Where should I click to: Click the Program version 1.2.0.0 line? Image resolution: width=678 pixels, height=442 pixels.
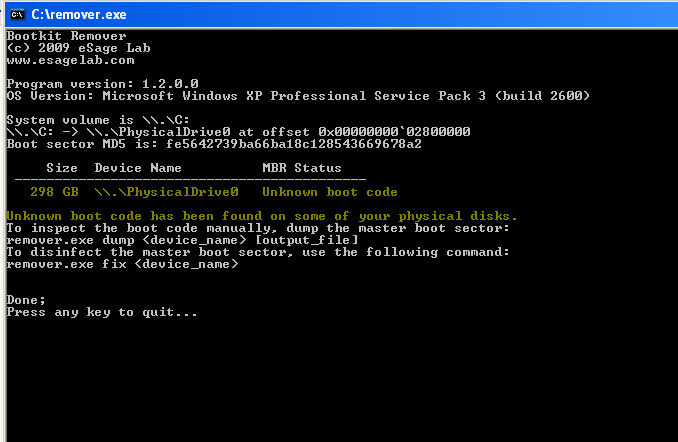tap(102, 84)
